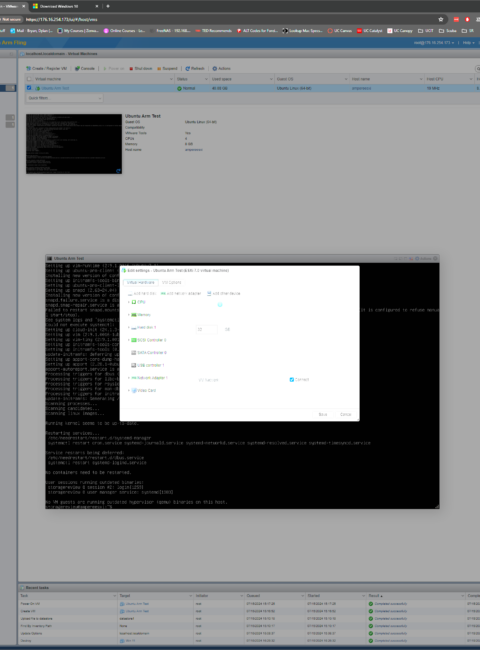Switch to the Virtual Hardware tab

(x=141, y=283)
